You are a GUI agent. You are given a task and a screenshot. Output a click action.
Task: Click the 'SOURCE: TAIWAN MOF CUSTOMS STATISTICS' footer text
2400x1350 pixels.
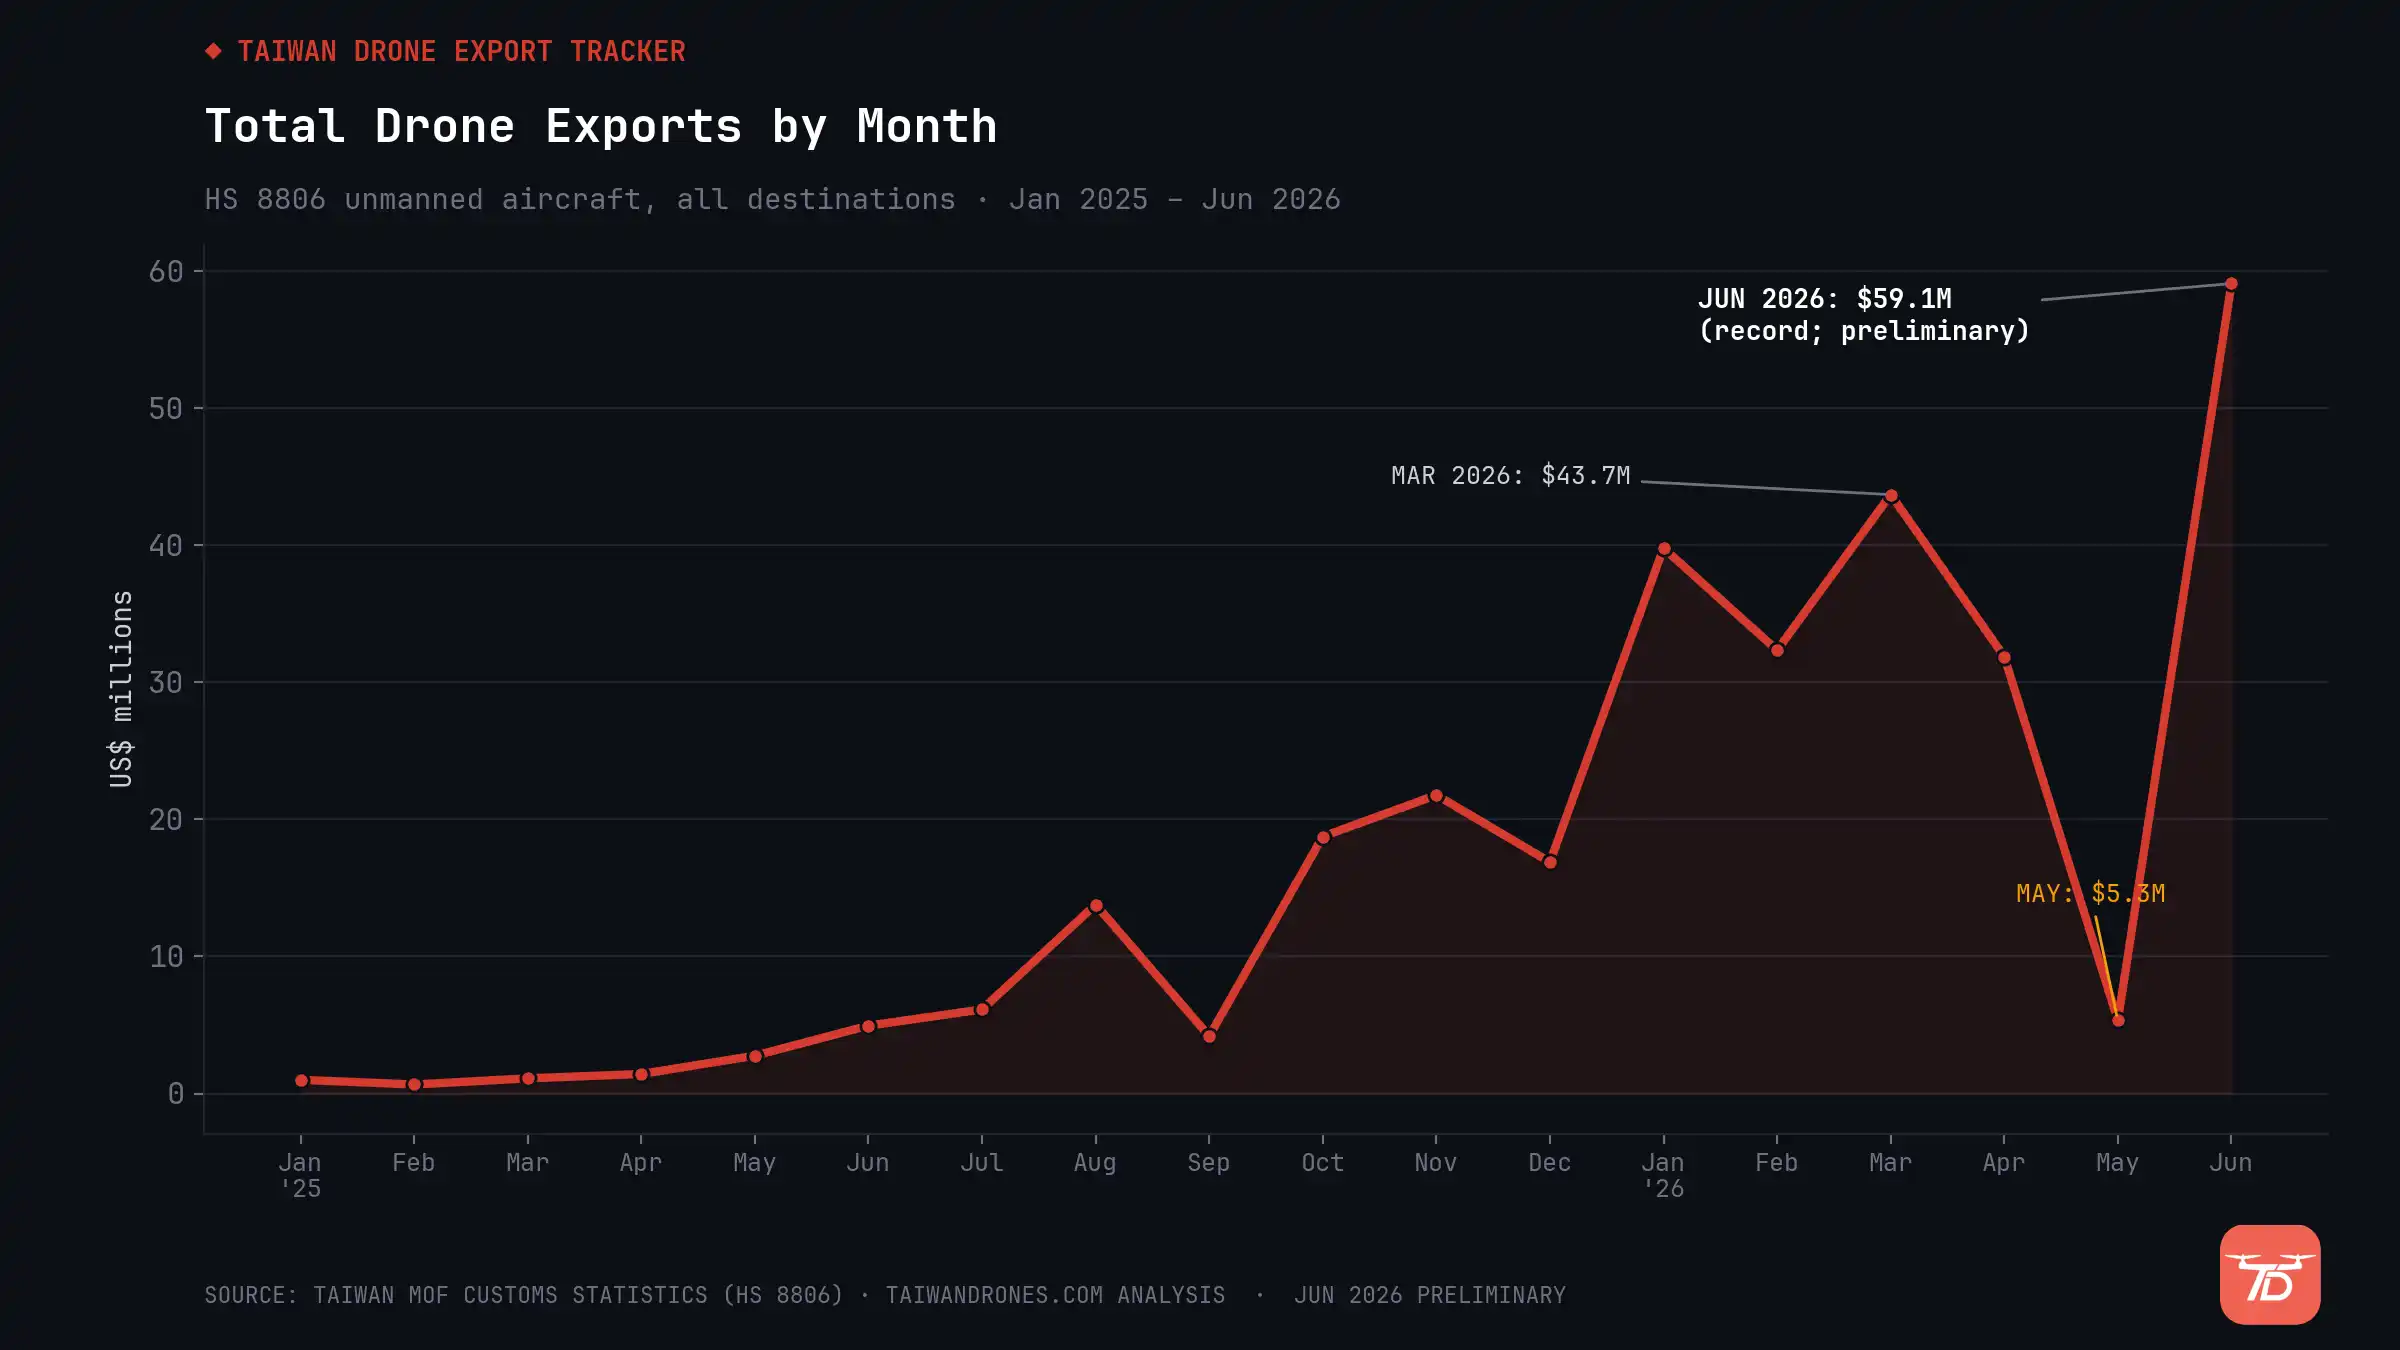coord(524,1295)
